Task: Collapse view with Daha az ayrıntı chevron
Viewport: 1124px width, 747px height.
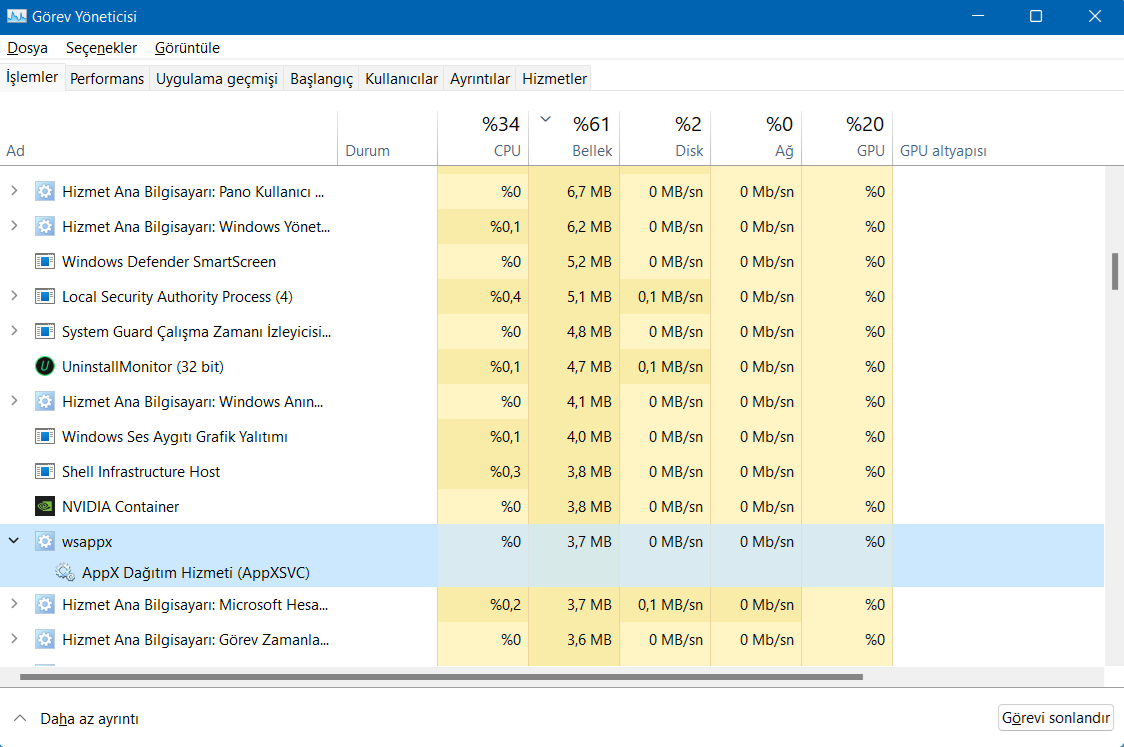Action: [x=20, y=718]
